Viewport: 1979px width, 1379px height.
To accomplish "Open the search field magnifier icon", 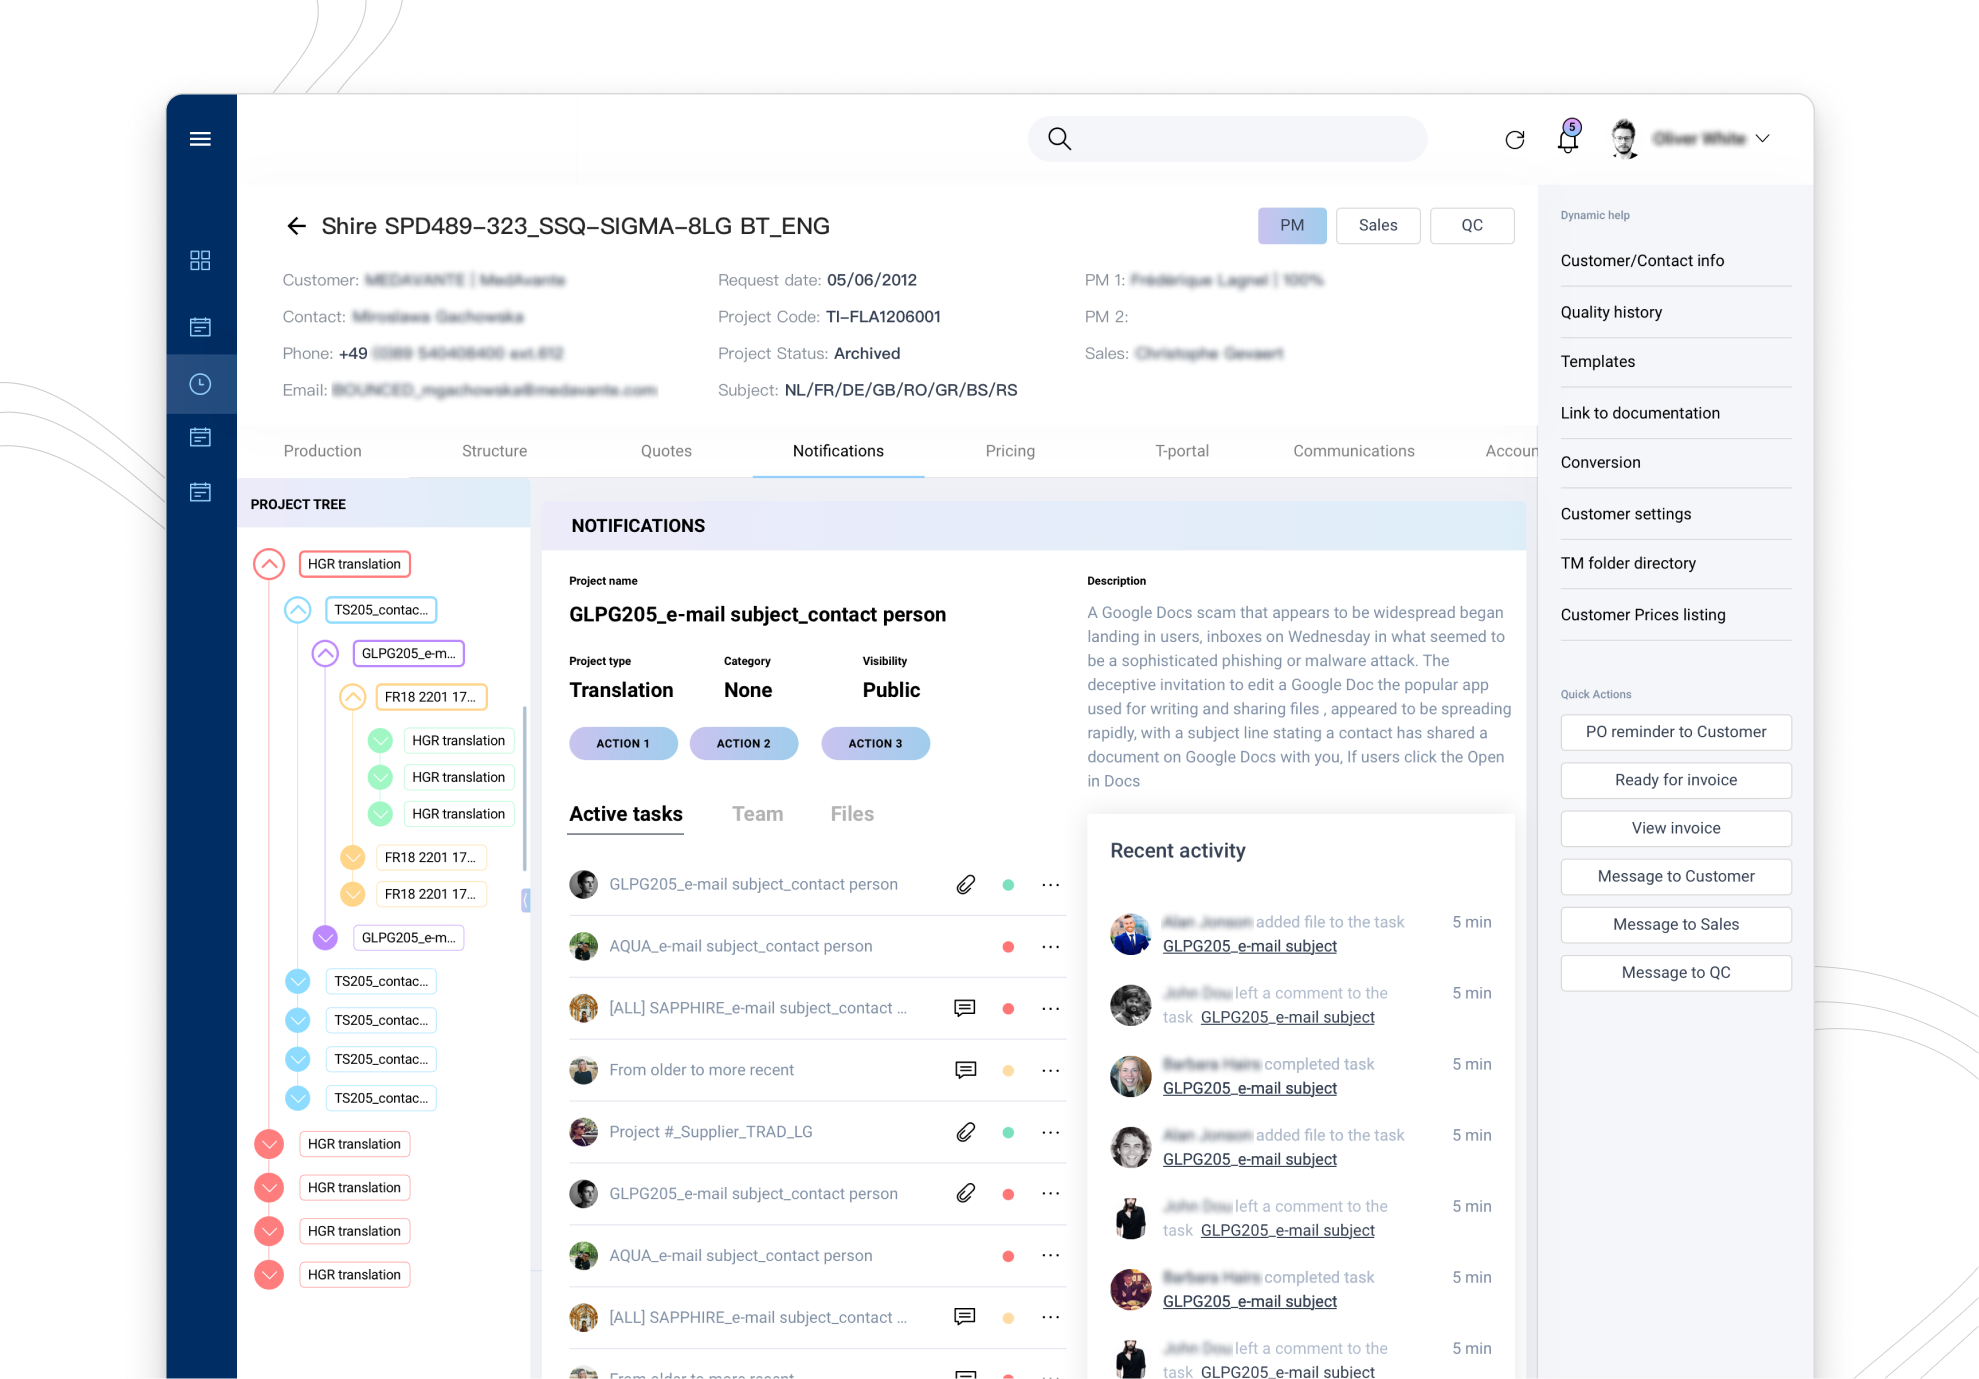I will [x=1060, y=138].
